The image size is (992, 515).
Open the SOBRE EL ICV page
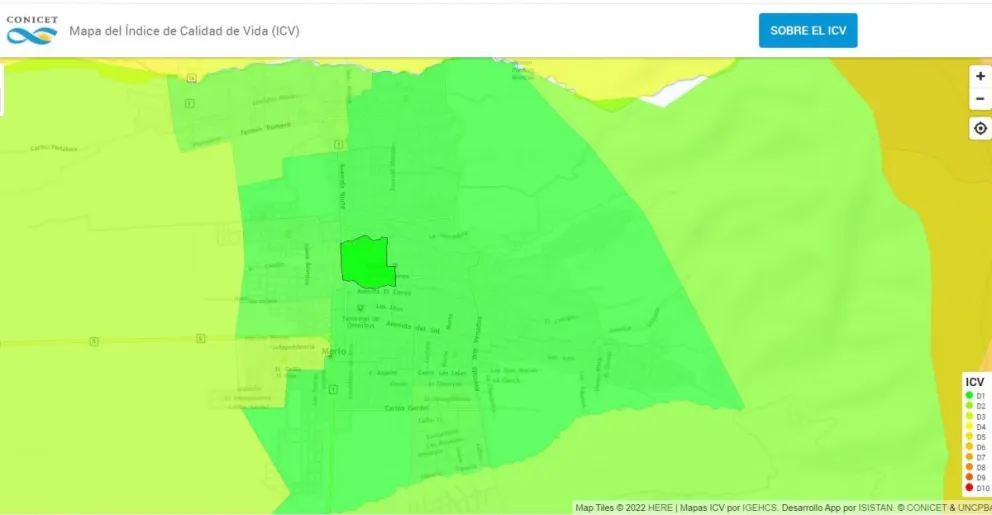point(807,31)
